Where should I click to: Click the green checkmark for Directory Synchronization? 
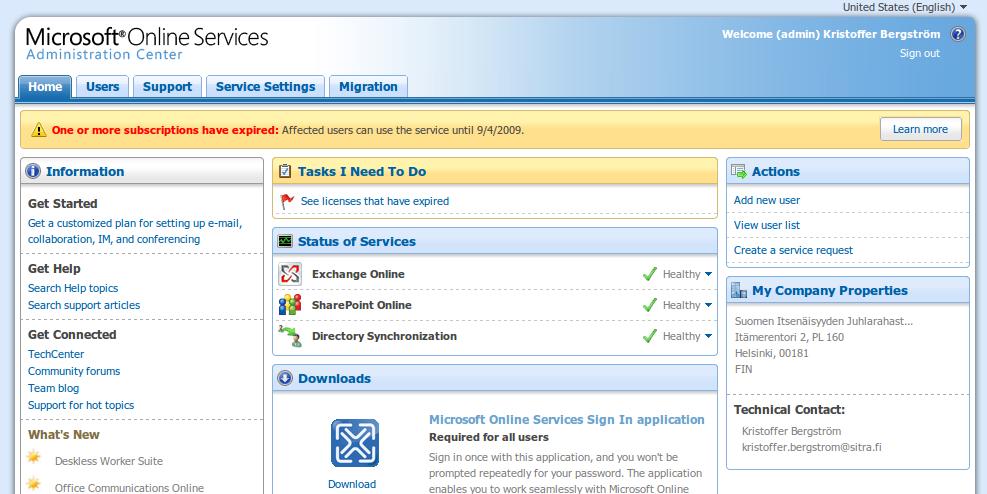click(x=650, y=335)
